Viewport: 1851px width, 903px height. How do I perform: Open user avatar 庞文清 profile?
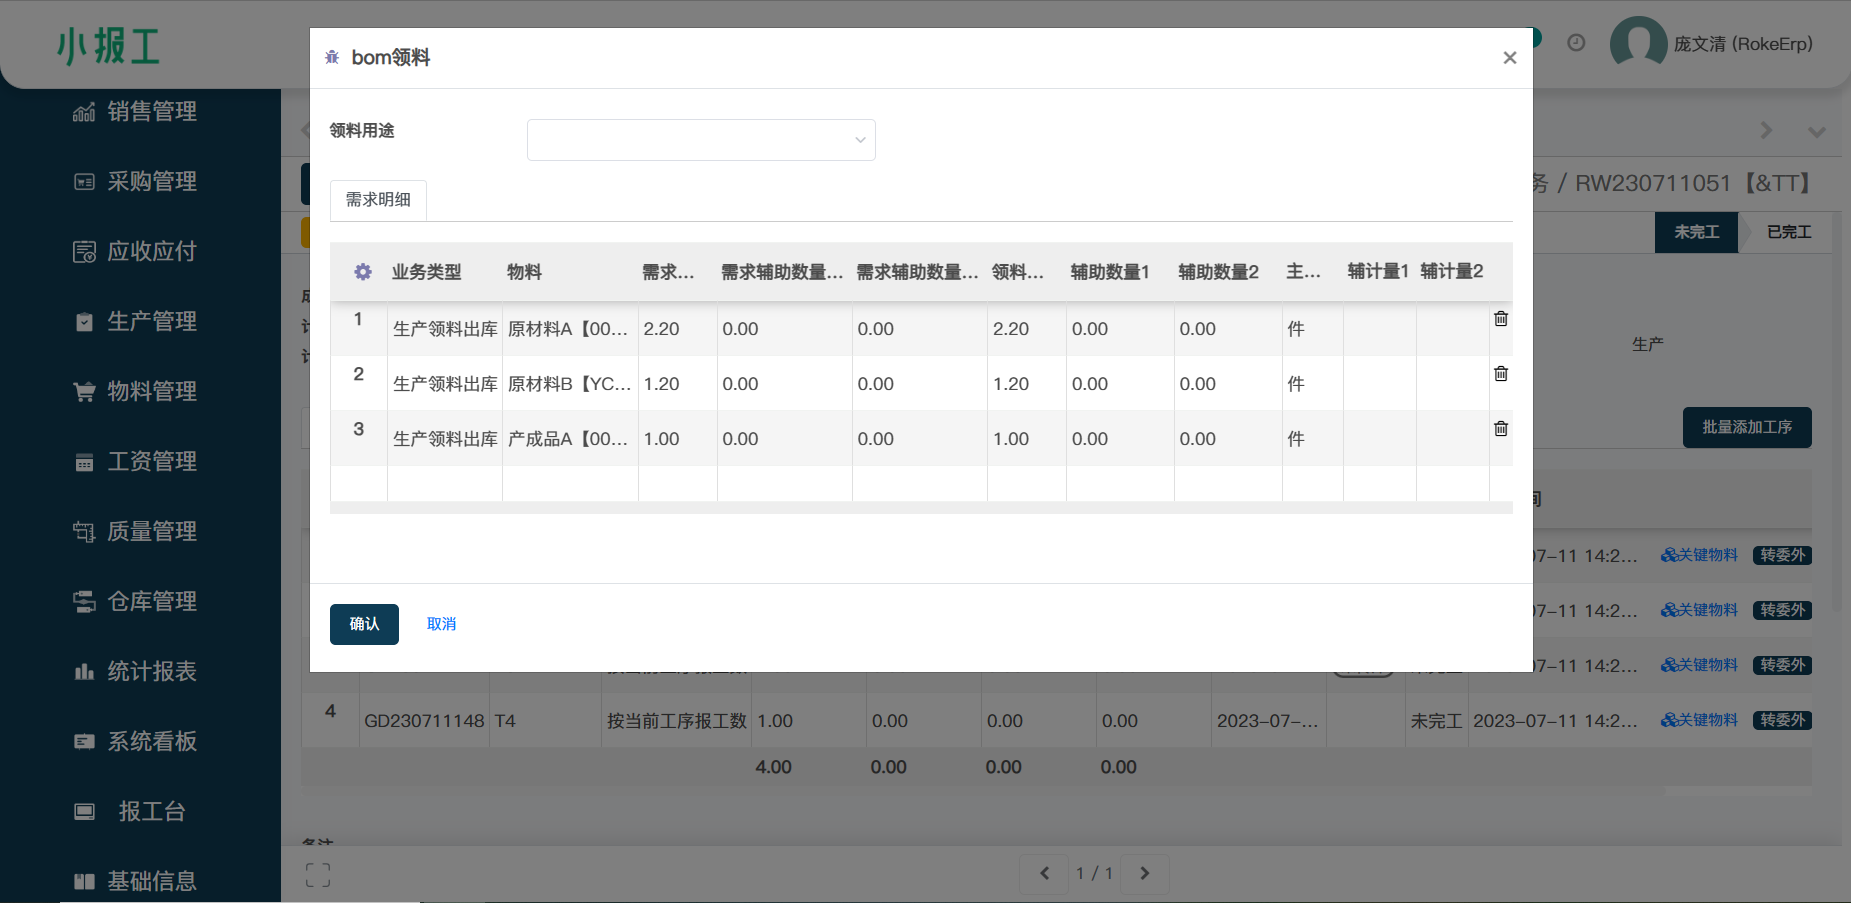tap(1637, 44)
